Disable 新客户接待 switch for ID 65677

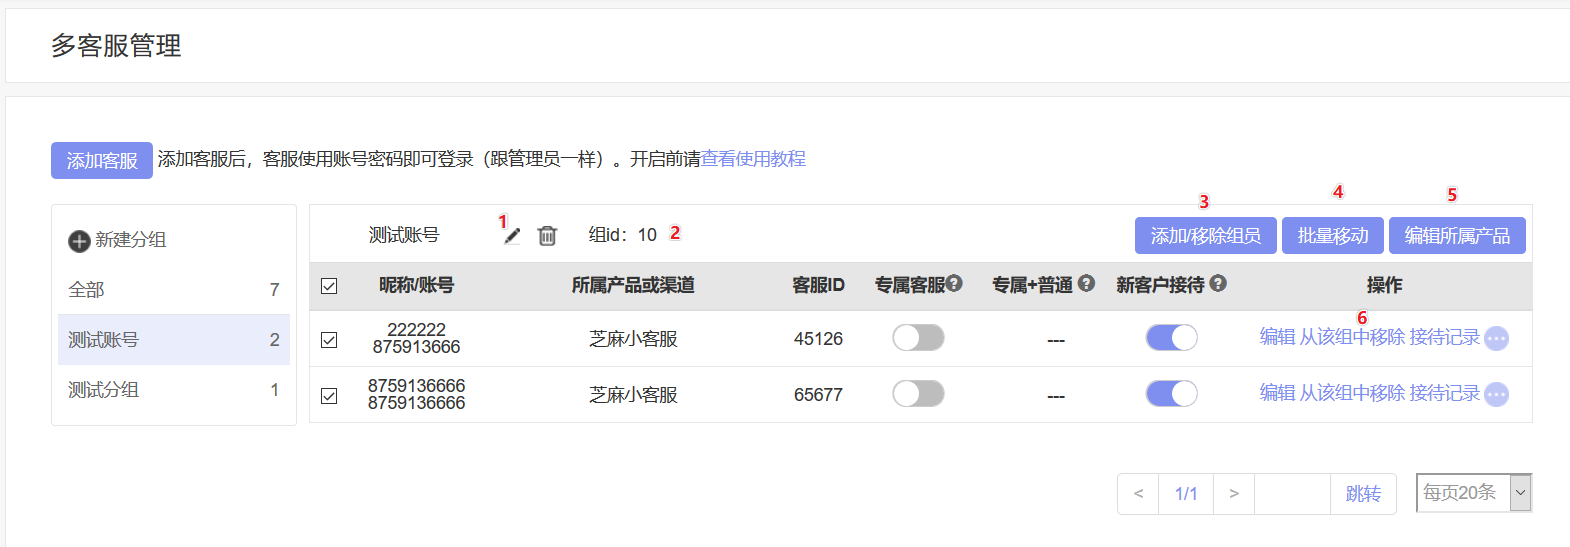click(1171, 394)
